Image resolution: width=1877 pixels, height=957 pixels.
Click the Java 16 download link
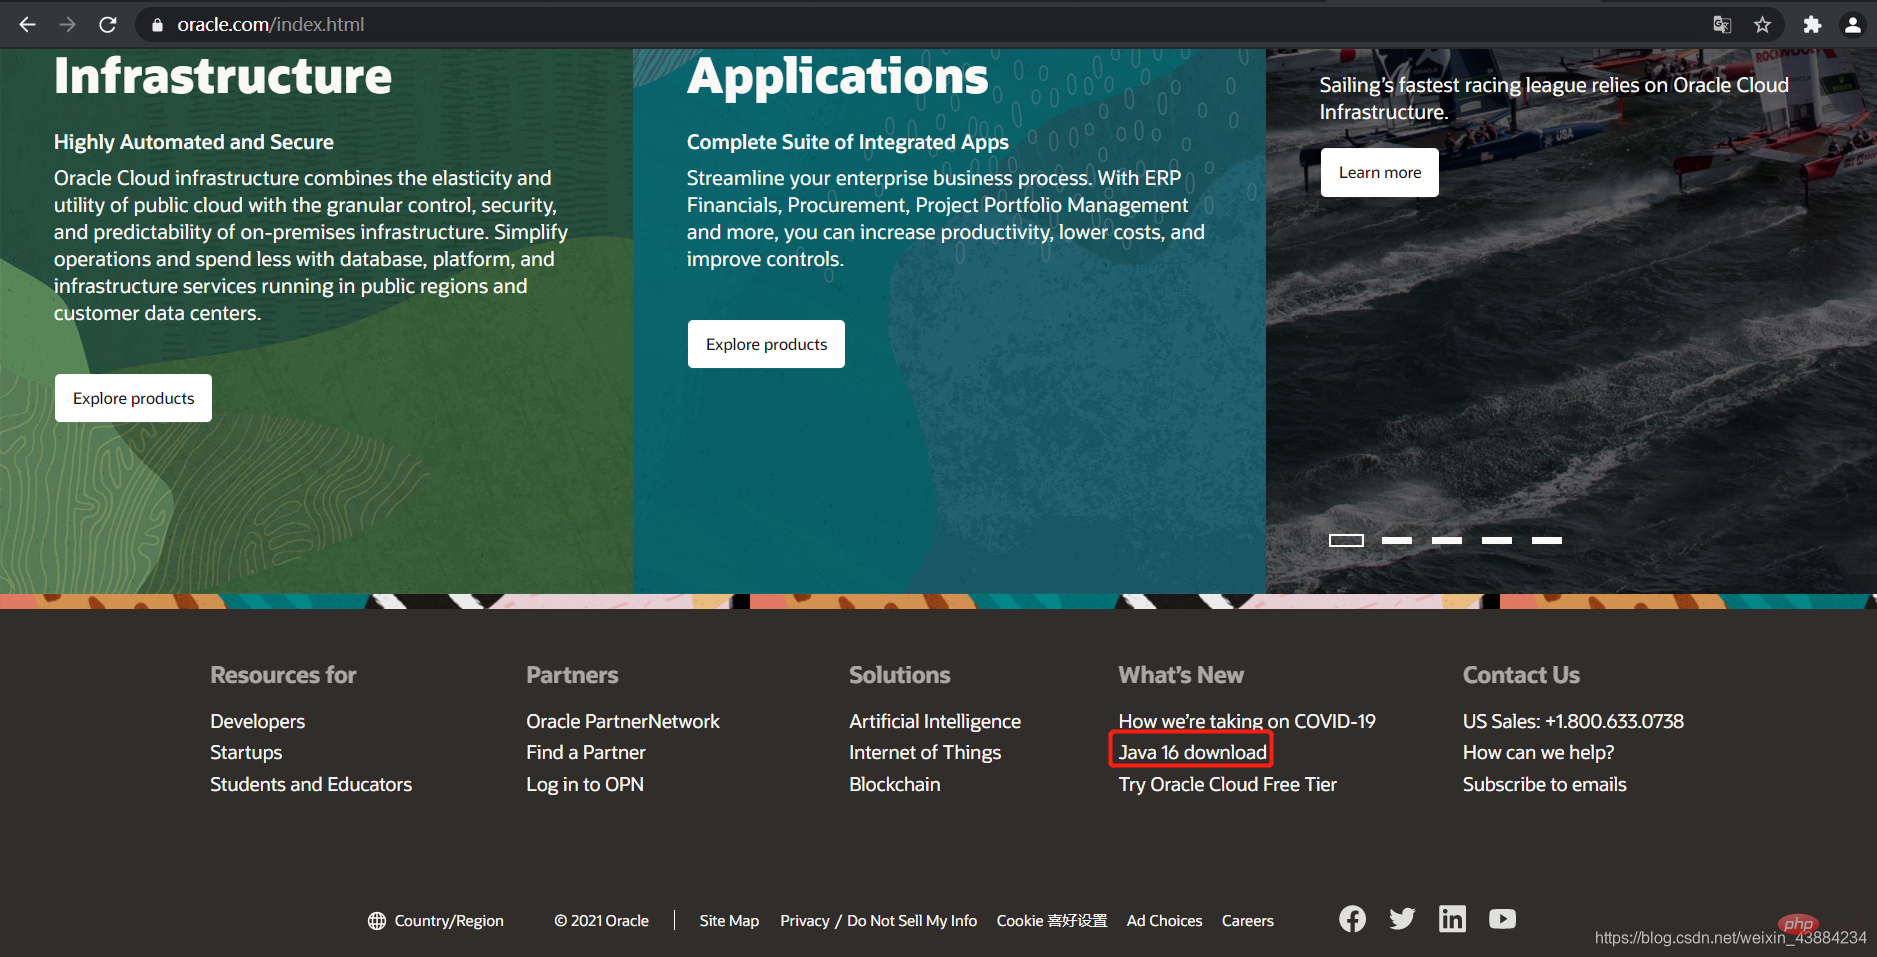click(1192, 752)
